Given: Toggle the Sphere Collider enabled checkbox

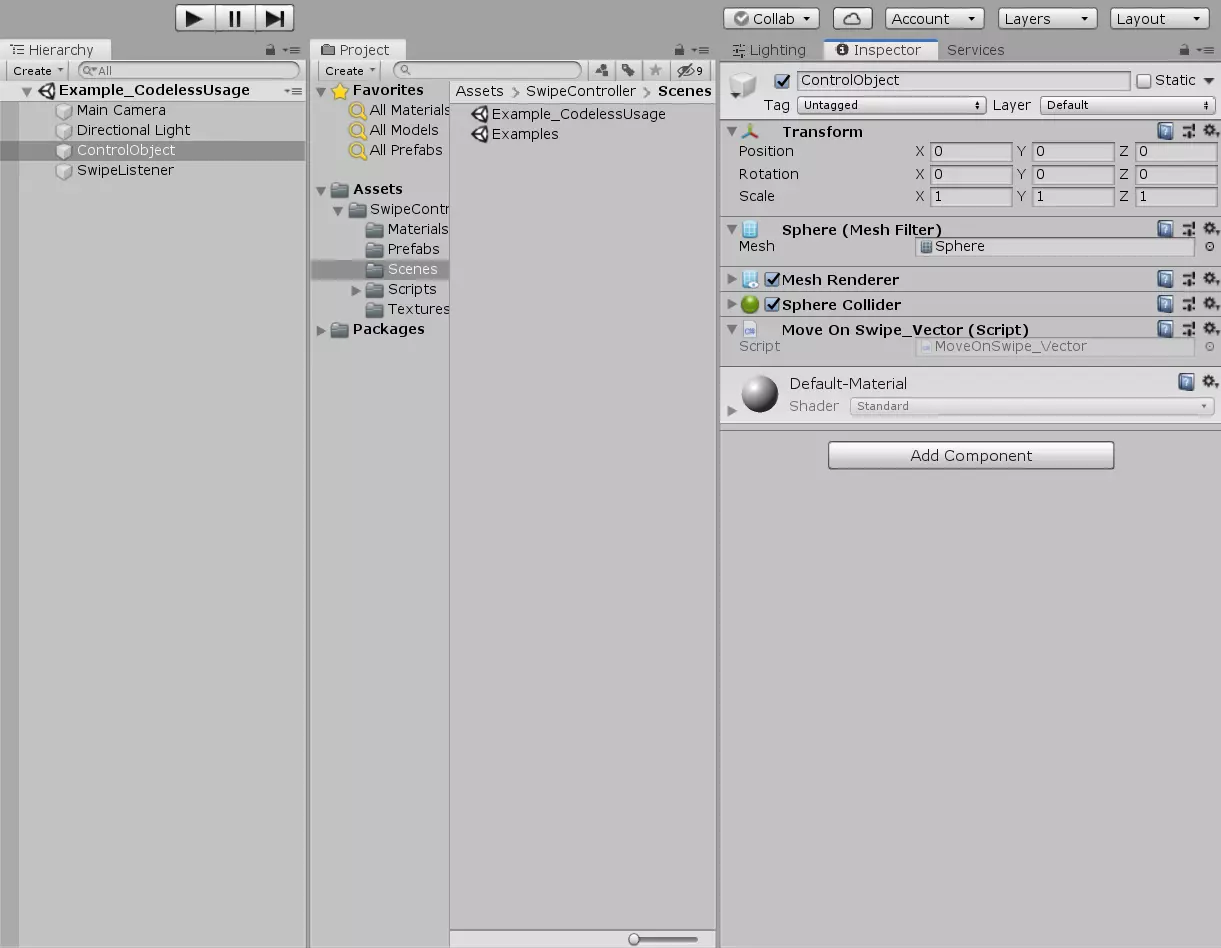Looking at the screenshot, I should point(772,305).
